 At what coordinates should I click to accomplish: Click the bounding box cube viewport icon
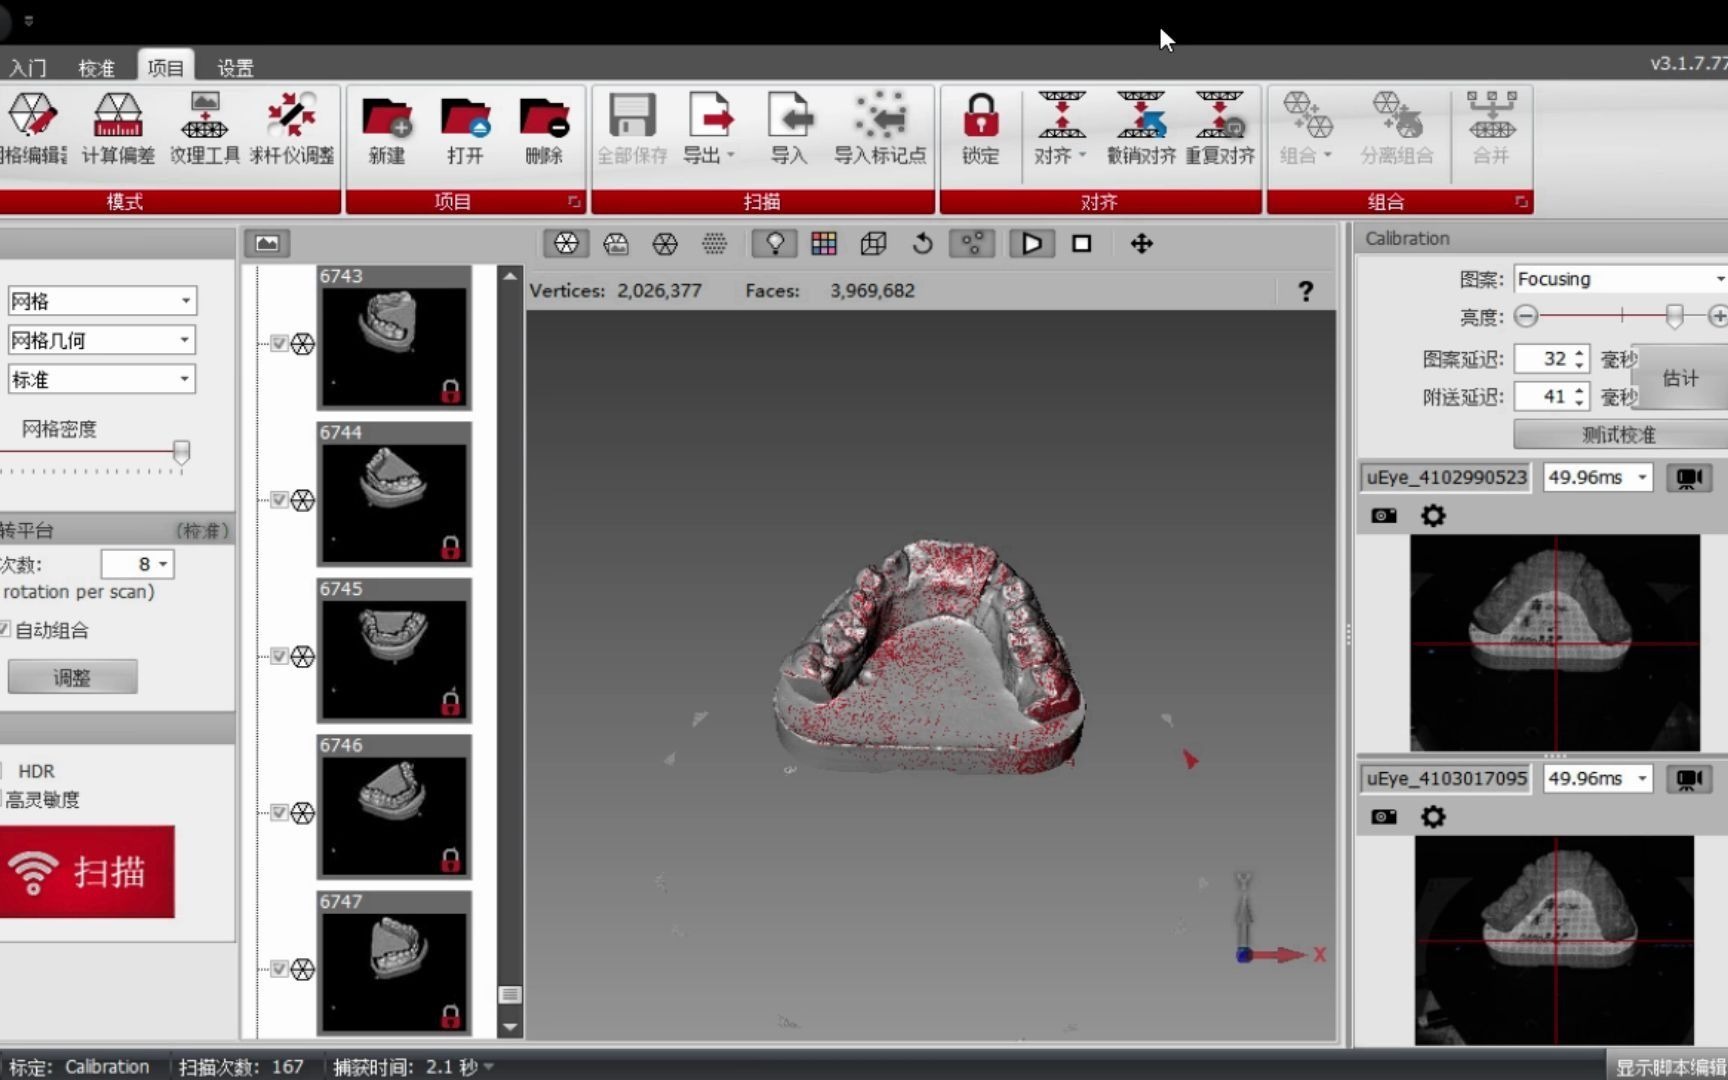(x=873, y=243)
